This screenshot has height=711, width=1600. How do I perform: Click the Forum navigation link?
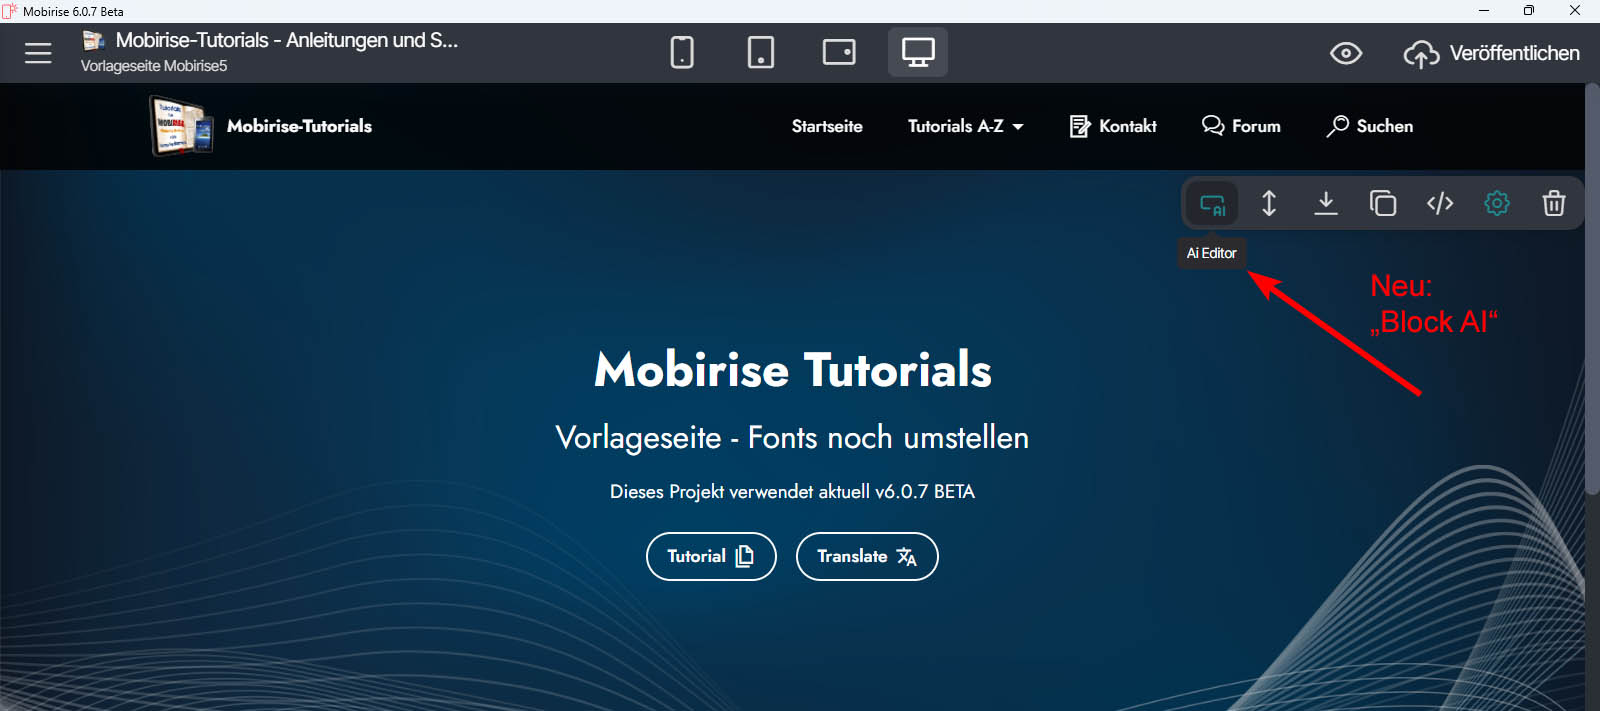(x=1241, y=126)
